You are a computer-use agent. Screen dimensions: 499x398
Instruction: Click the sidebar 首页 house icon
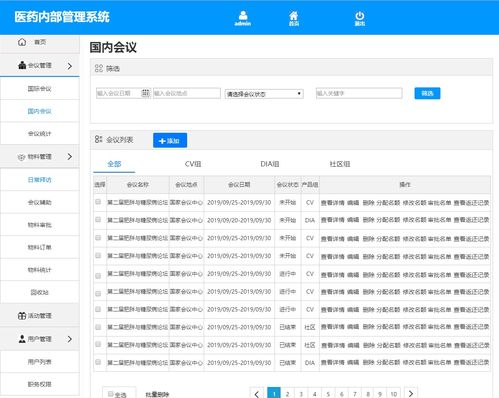point(22,42)
